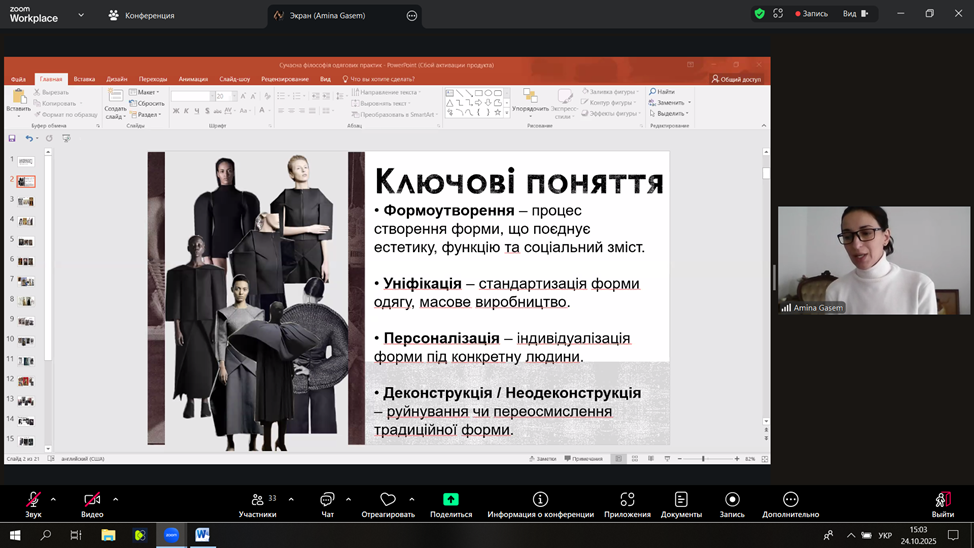Open the Вид view layout button
The image size is (974, 548).
[855, 14]
